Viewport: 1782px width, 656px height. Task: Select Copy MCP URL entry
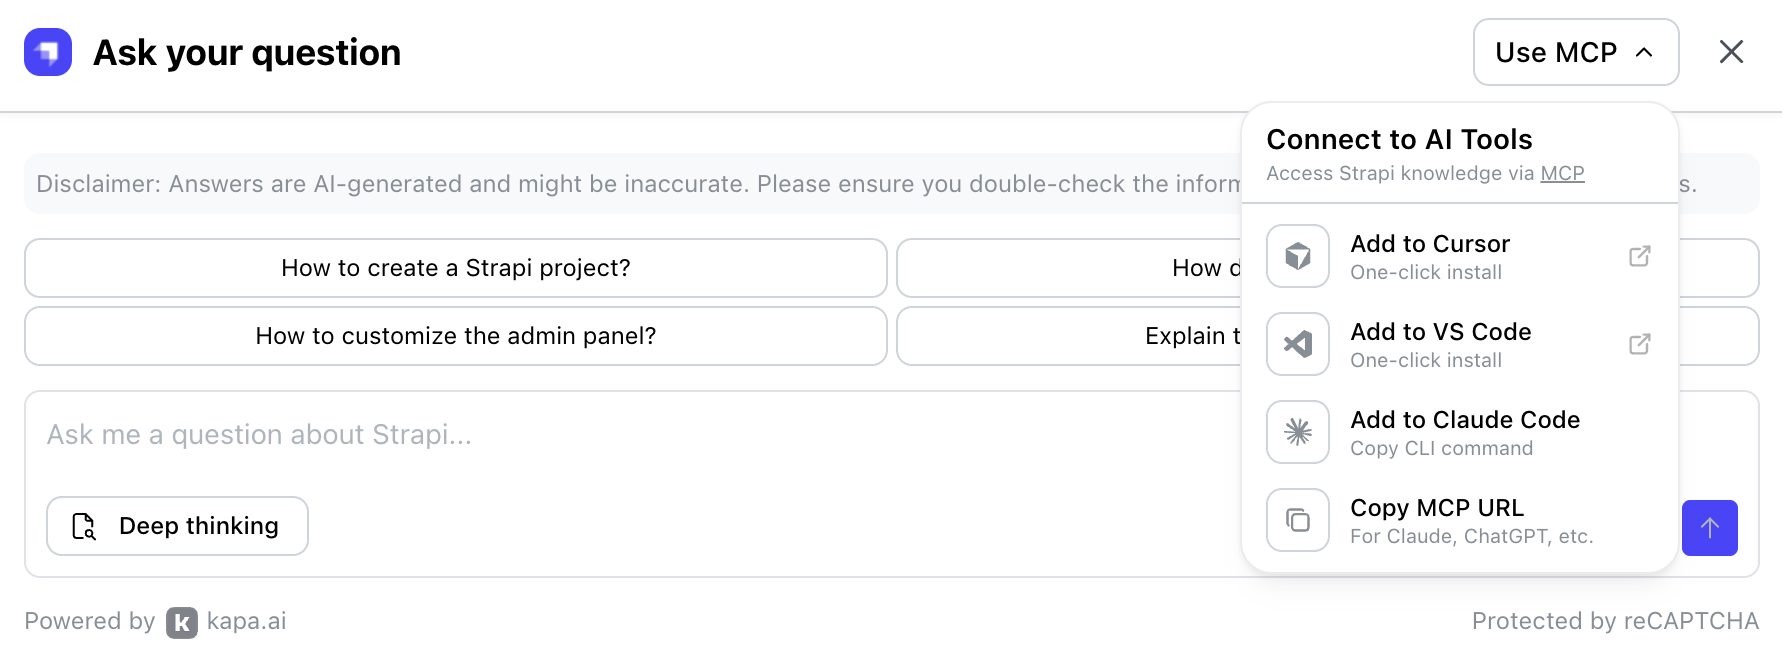(1437, 519)
